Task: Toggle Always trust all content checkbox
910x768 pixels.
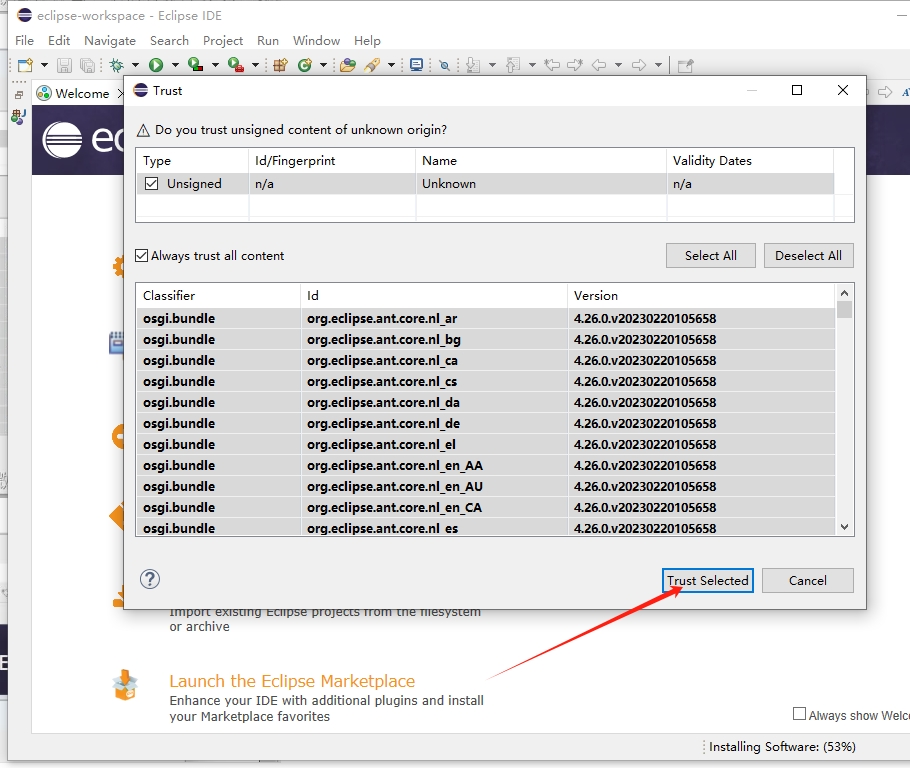Action: 142,255
